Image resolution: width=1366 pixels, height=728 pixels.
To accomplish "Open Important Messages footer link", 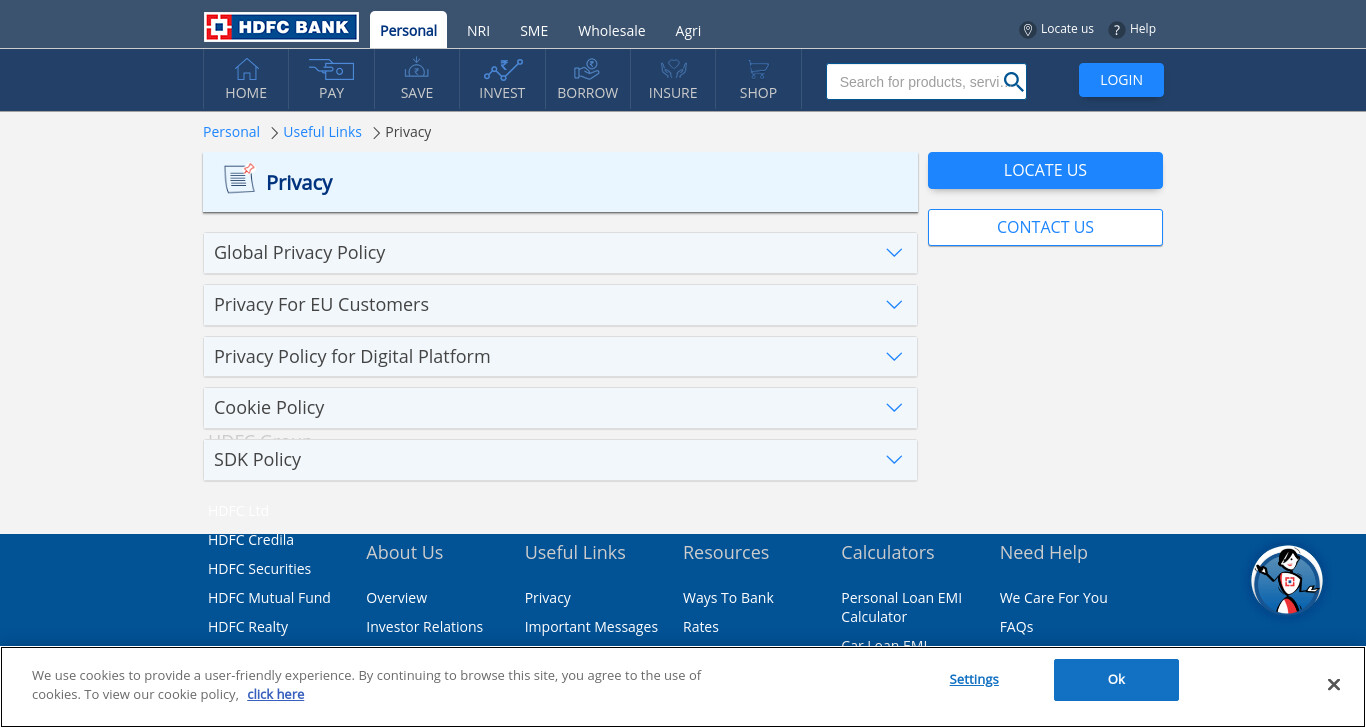I will tap(591, 627).
